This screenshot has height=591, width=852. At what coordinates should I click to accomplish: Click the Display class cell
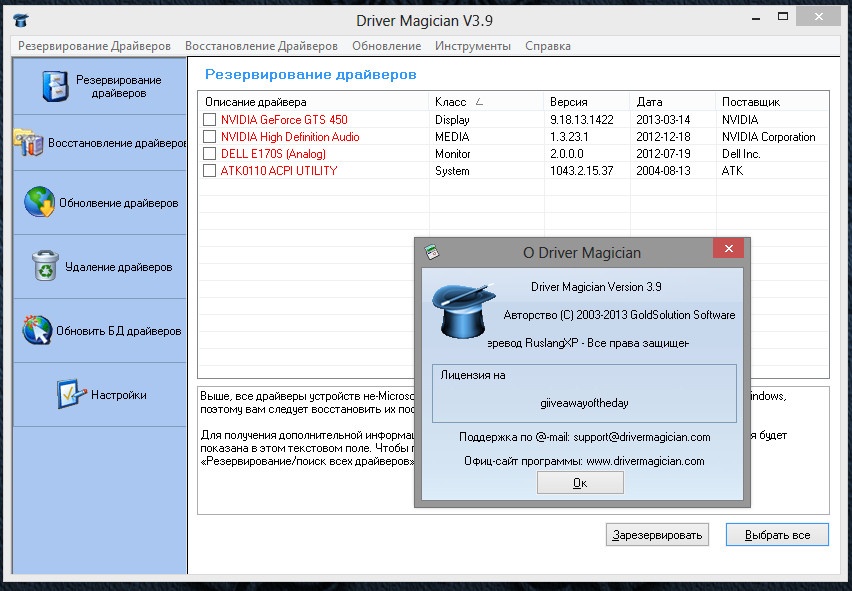[452, 120]
